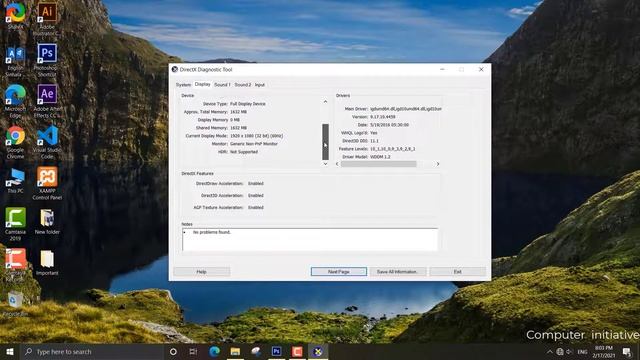Select the Recycle Bin desktop icon
The width and height of the screenshot is (640, 360).
[x=15, y=304]
